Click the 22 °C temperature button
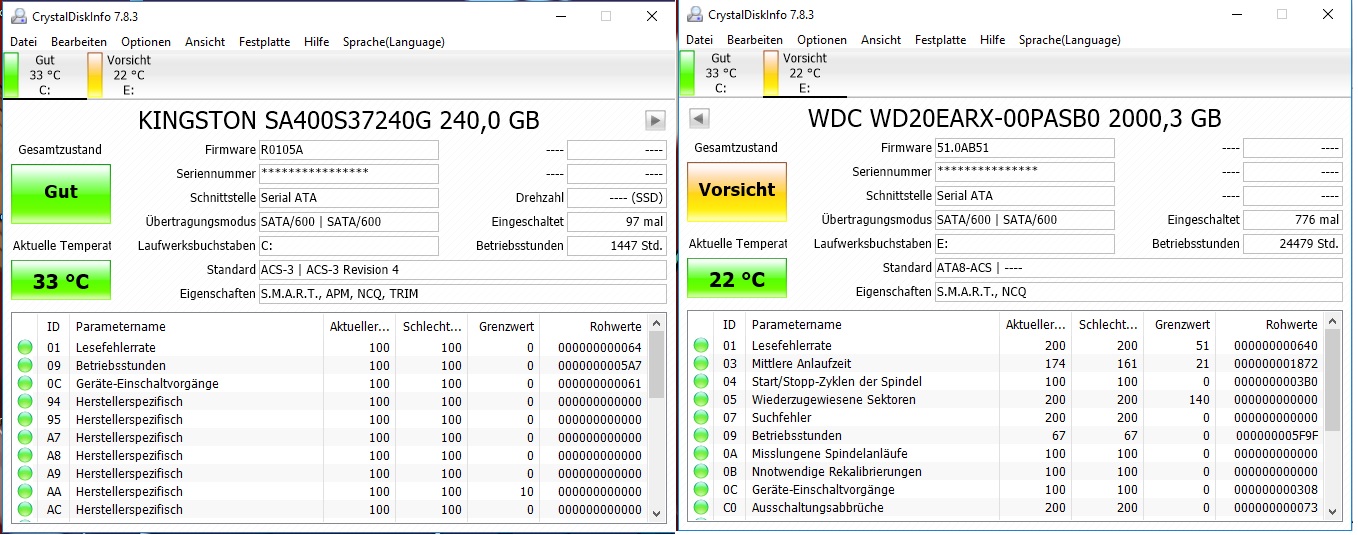1358x535 pixels. 737,278
